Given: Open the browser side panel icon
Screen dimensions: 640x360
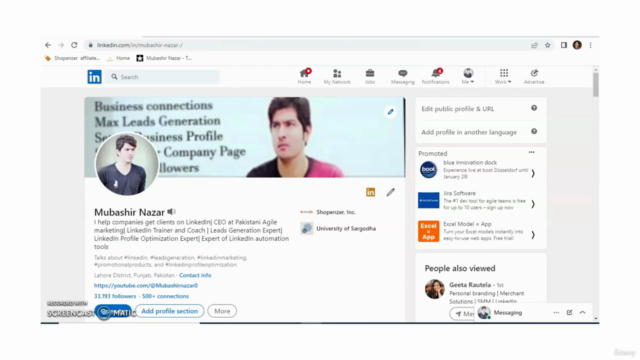Looking at the screenshot, I should 564,45.
